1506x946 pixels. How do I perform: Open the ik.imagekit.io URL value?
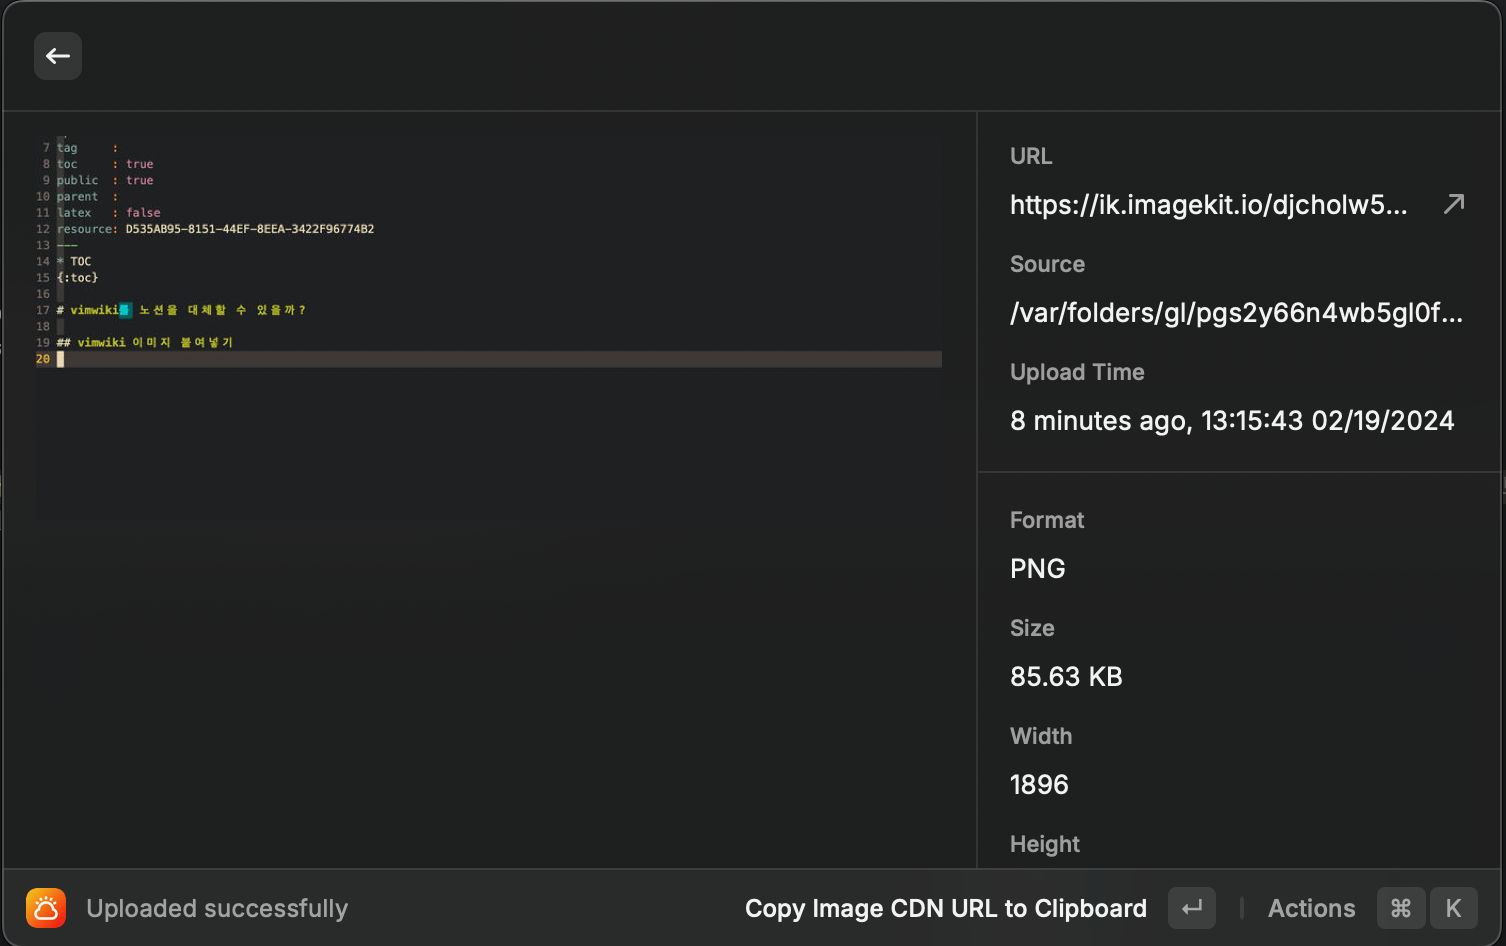click(x=1208, y=205)
